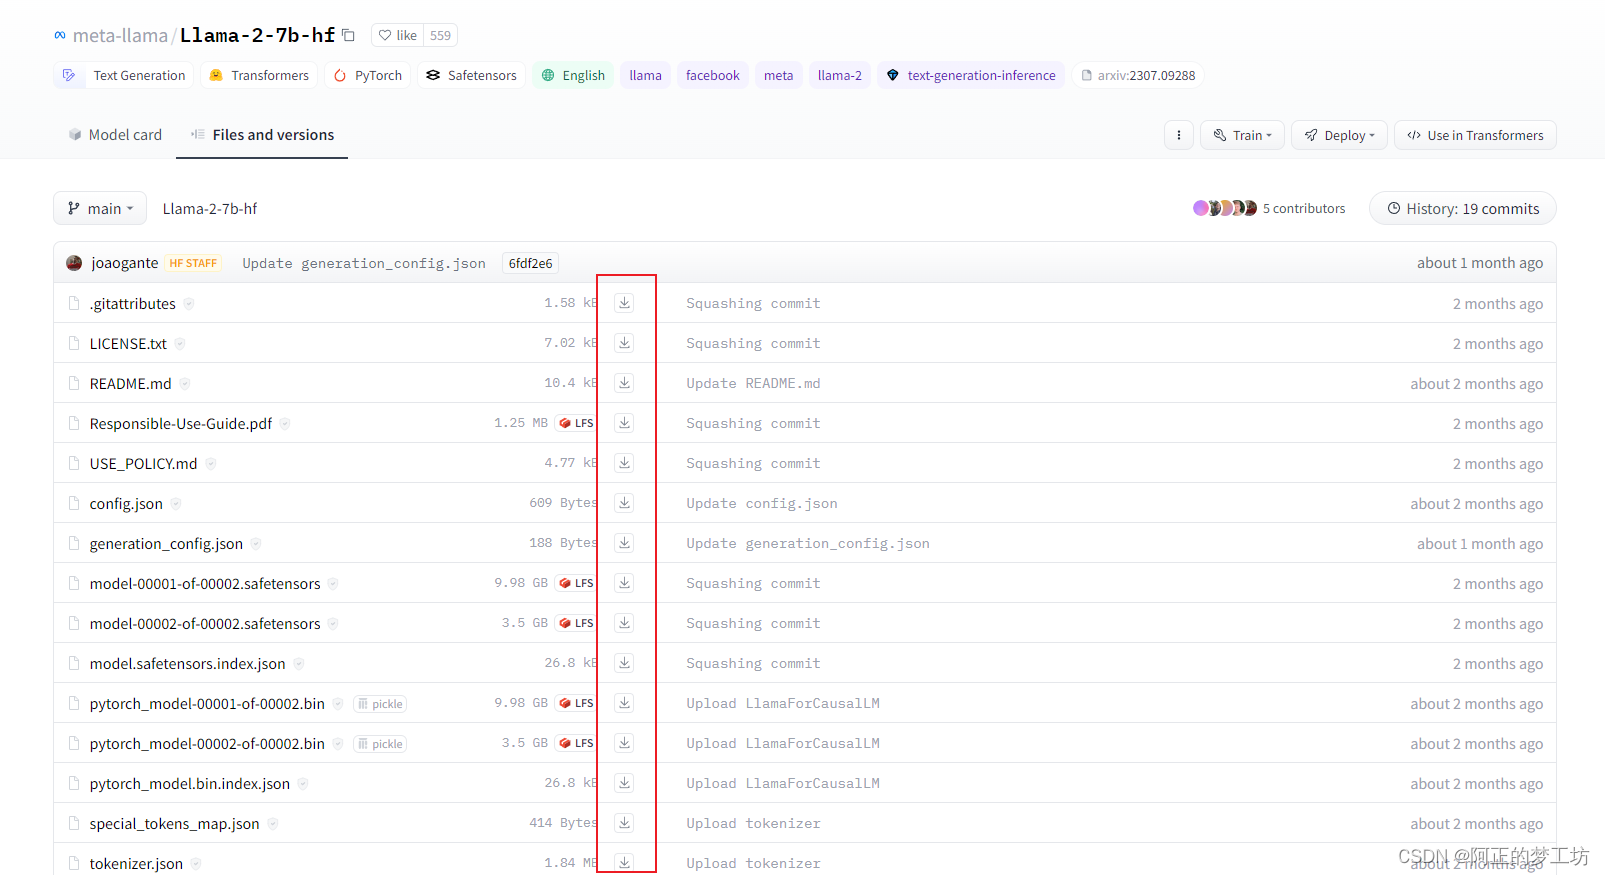Click safety info icon beside config.json
The height and width of the screenshot is (875, 1605).
point(176,504)
